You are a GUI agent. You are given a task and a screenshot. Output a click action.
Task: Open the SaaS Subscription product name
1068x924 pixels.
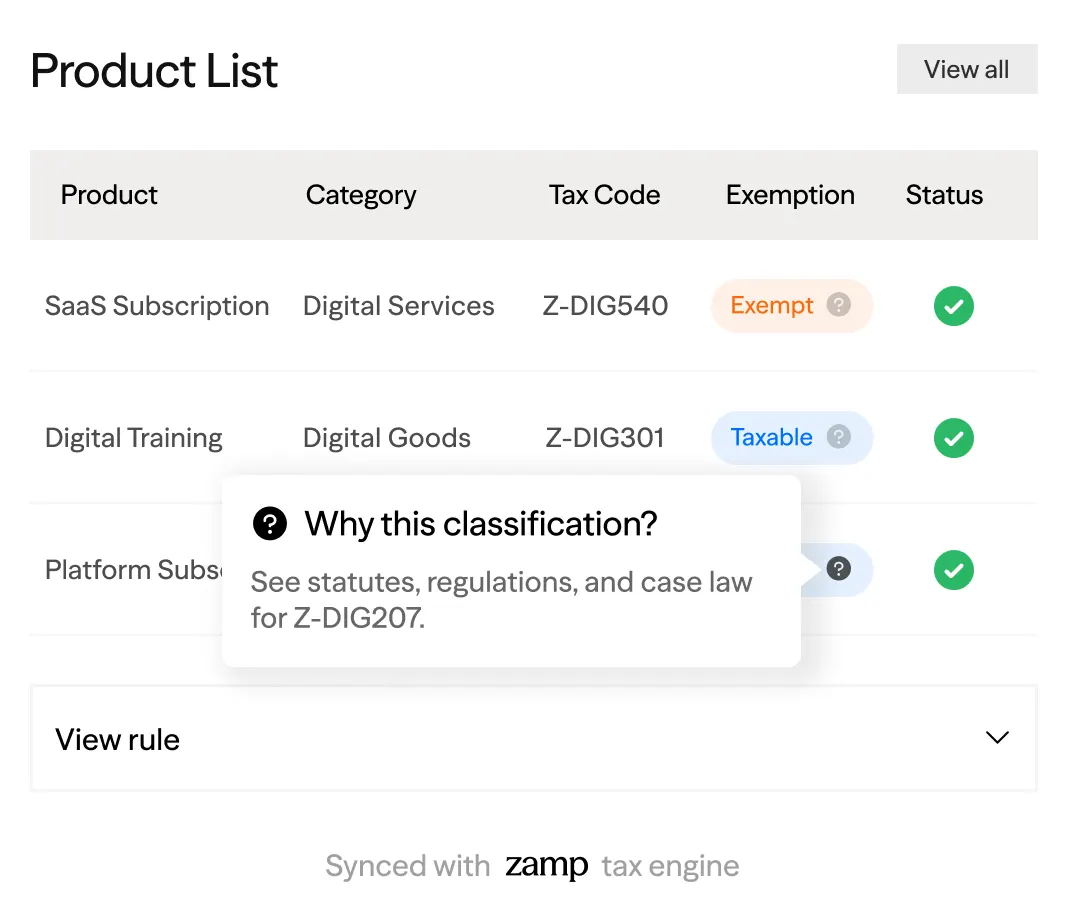tap(157, 306)
